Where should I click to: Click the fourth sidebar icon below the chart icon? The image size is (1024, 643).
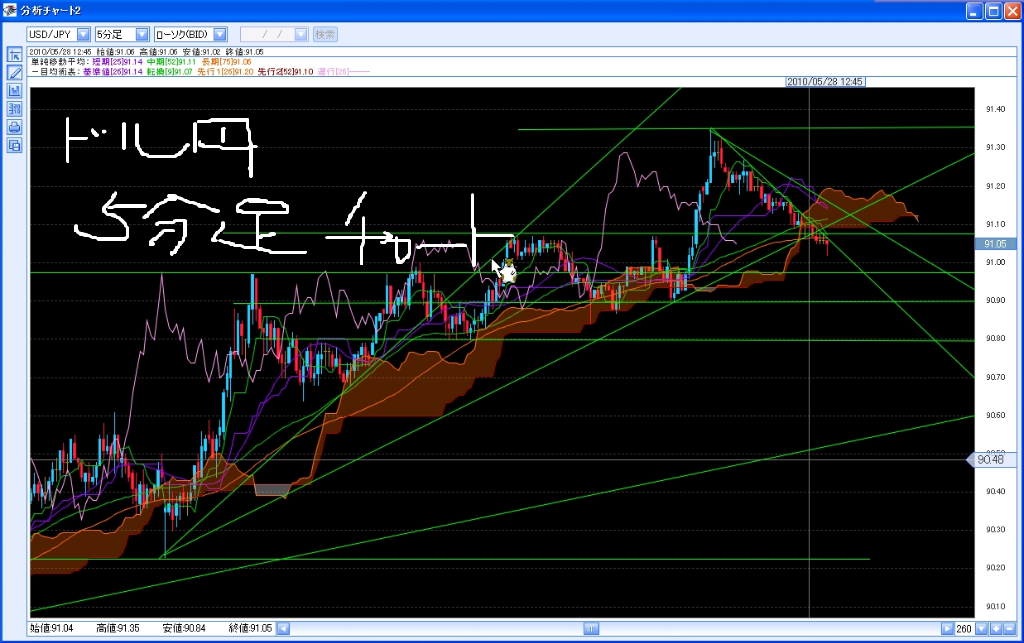tap(14, 109)
